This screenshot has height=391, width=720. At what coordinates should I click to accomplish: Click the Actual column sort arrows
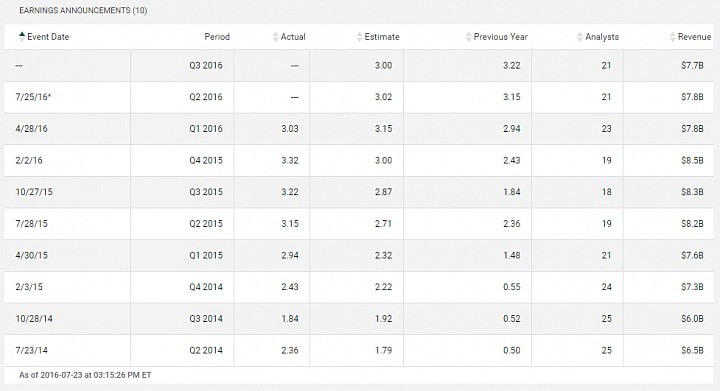pos(275,37)
